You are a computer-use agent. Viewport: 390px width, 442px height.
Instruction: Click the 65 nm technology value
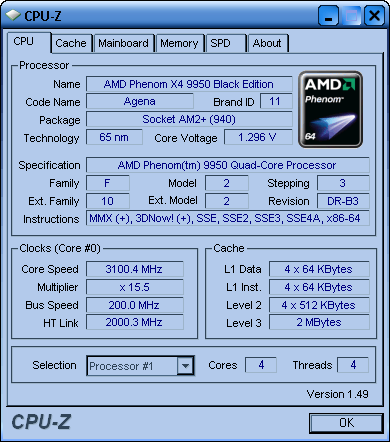(x=114, y=137)
